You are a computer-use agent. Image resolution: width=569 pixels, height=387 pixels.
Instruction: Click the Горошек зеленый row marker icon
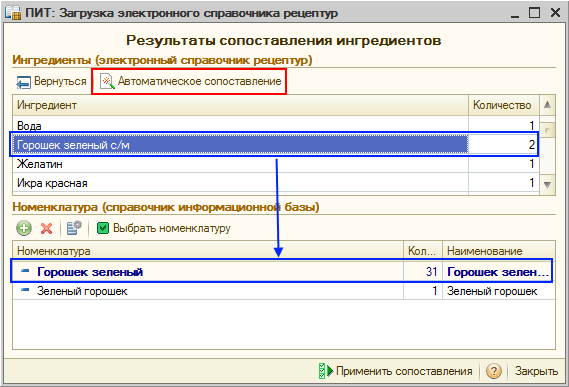(25, 271)
